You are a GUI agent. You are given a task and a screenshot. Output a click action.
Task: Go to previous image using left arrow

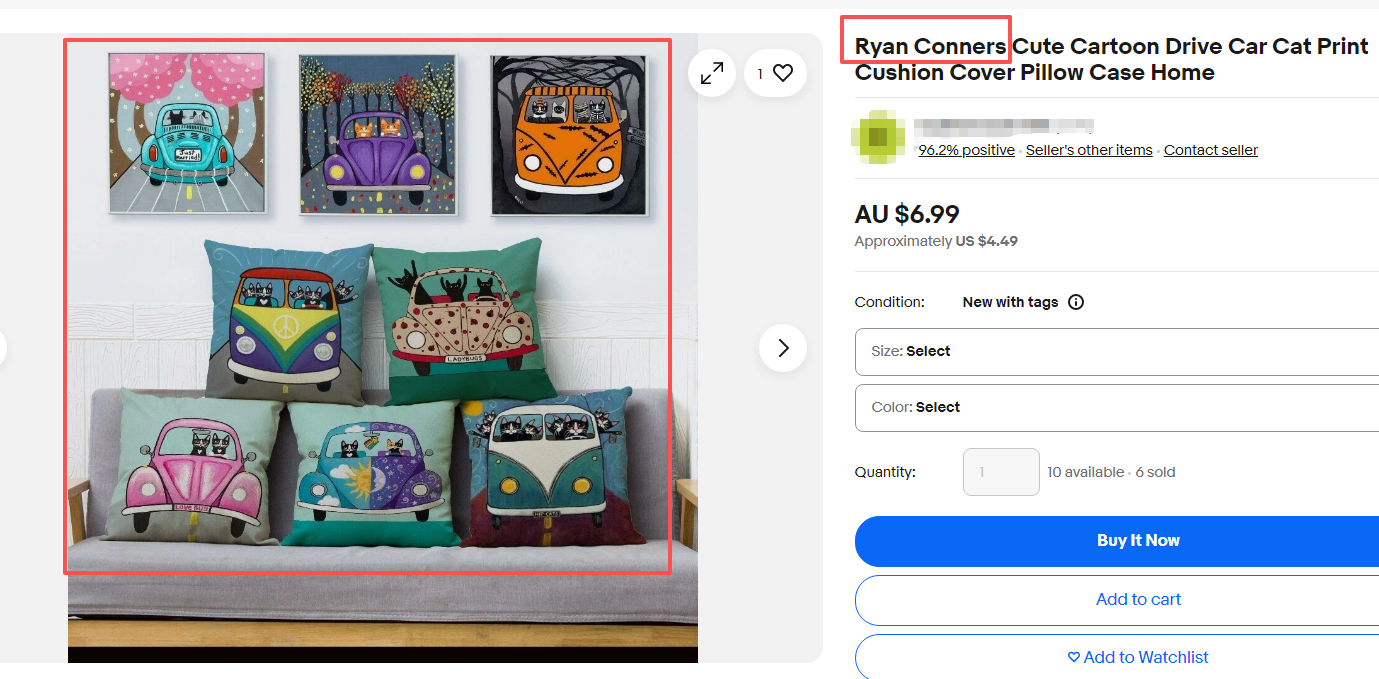click(x=2, y=348)
